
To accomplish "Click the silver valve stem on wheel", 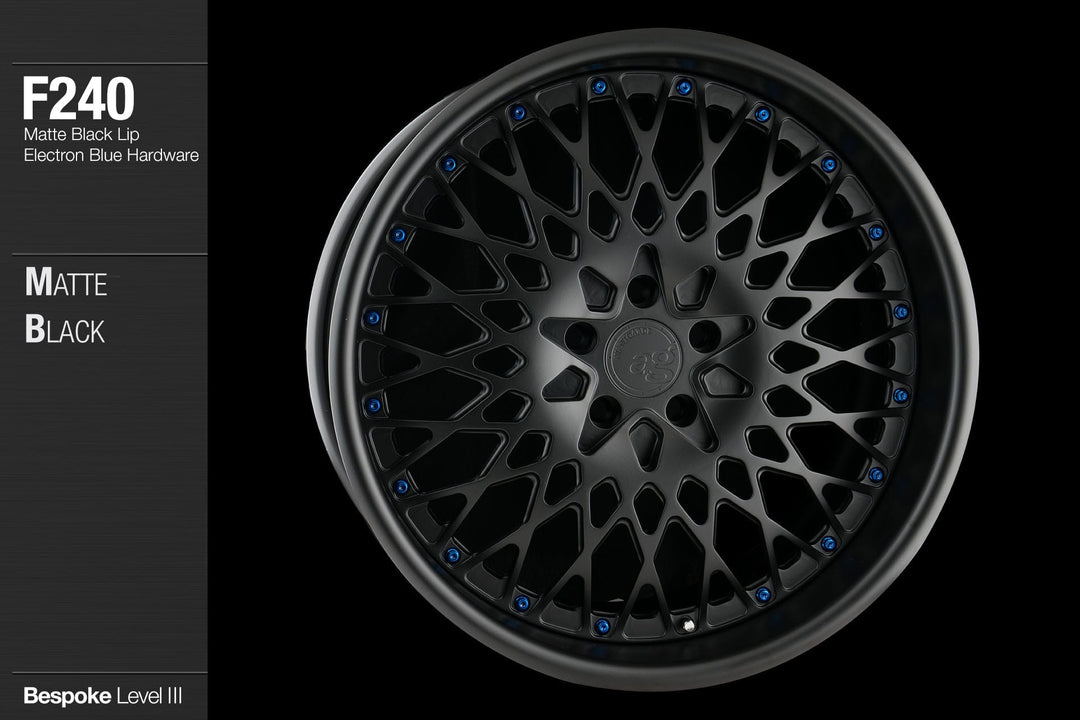I will click(x=688, y=627).
